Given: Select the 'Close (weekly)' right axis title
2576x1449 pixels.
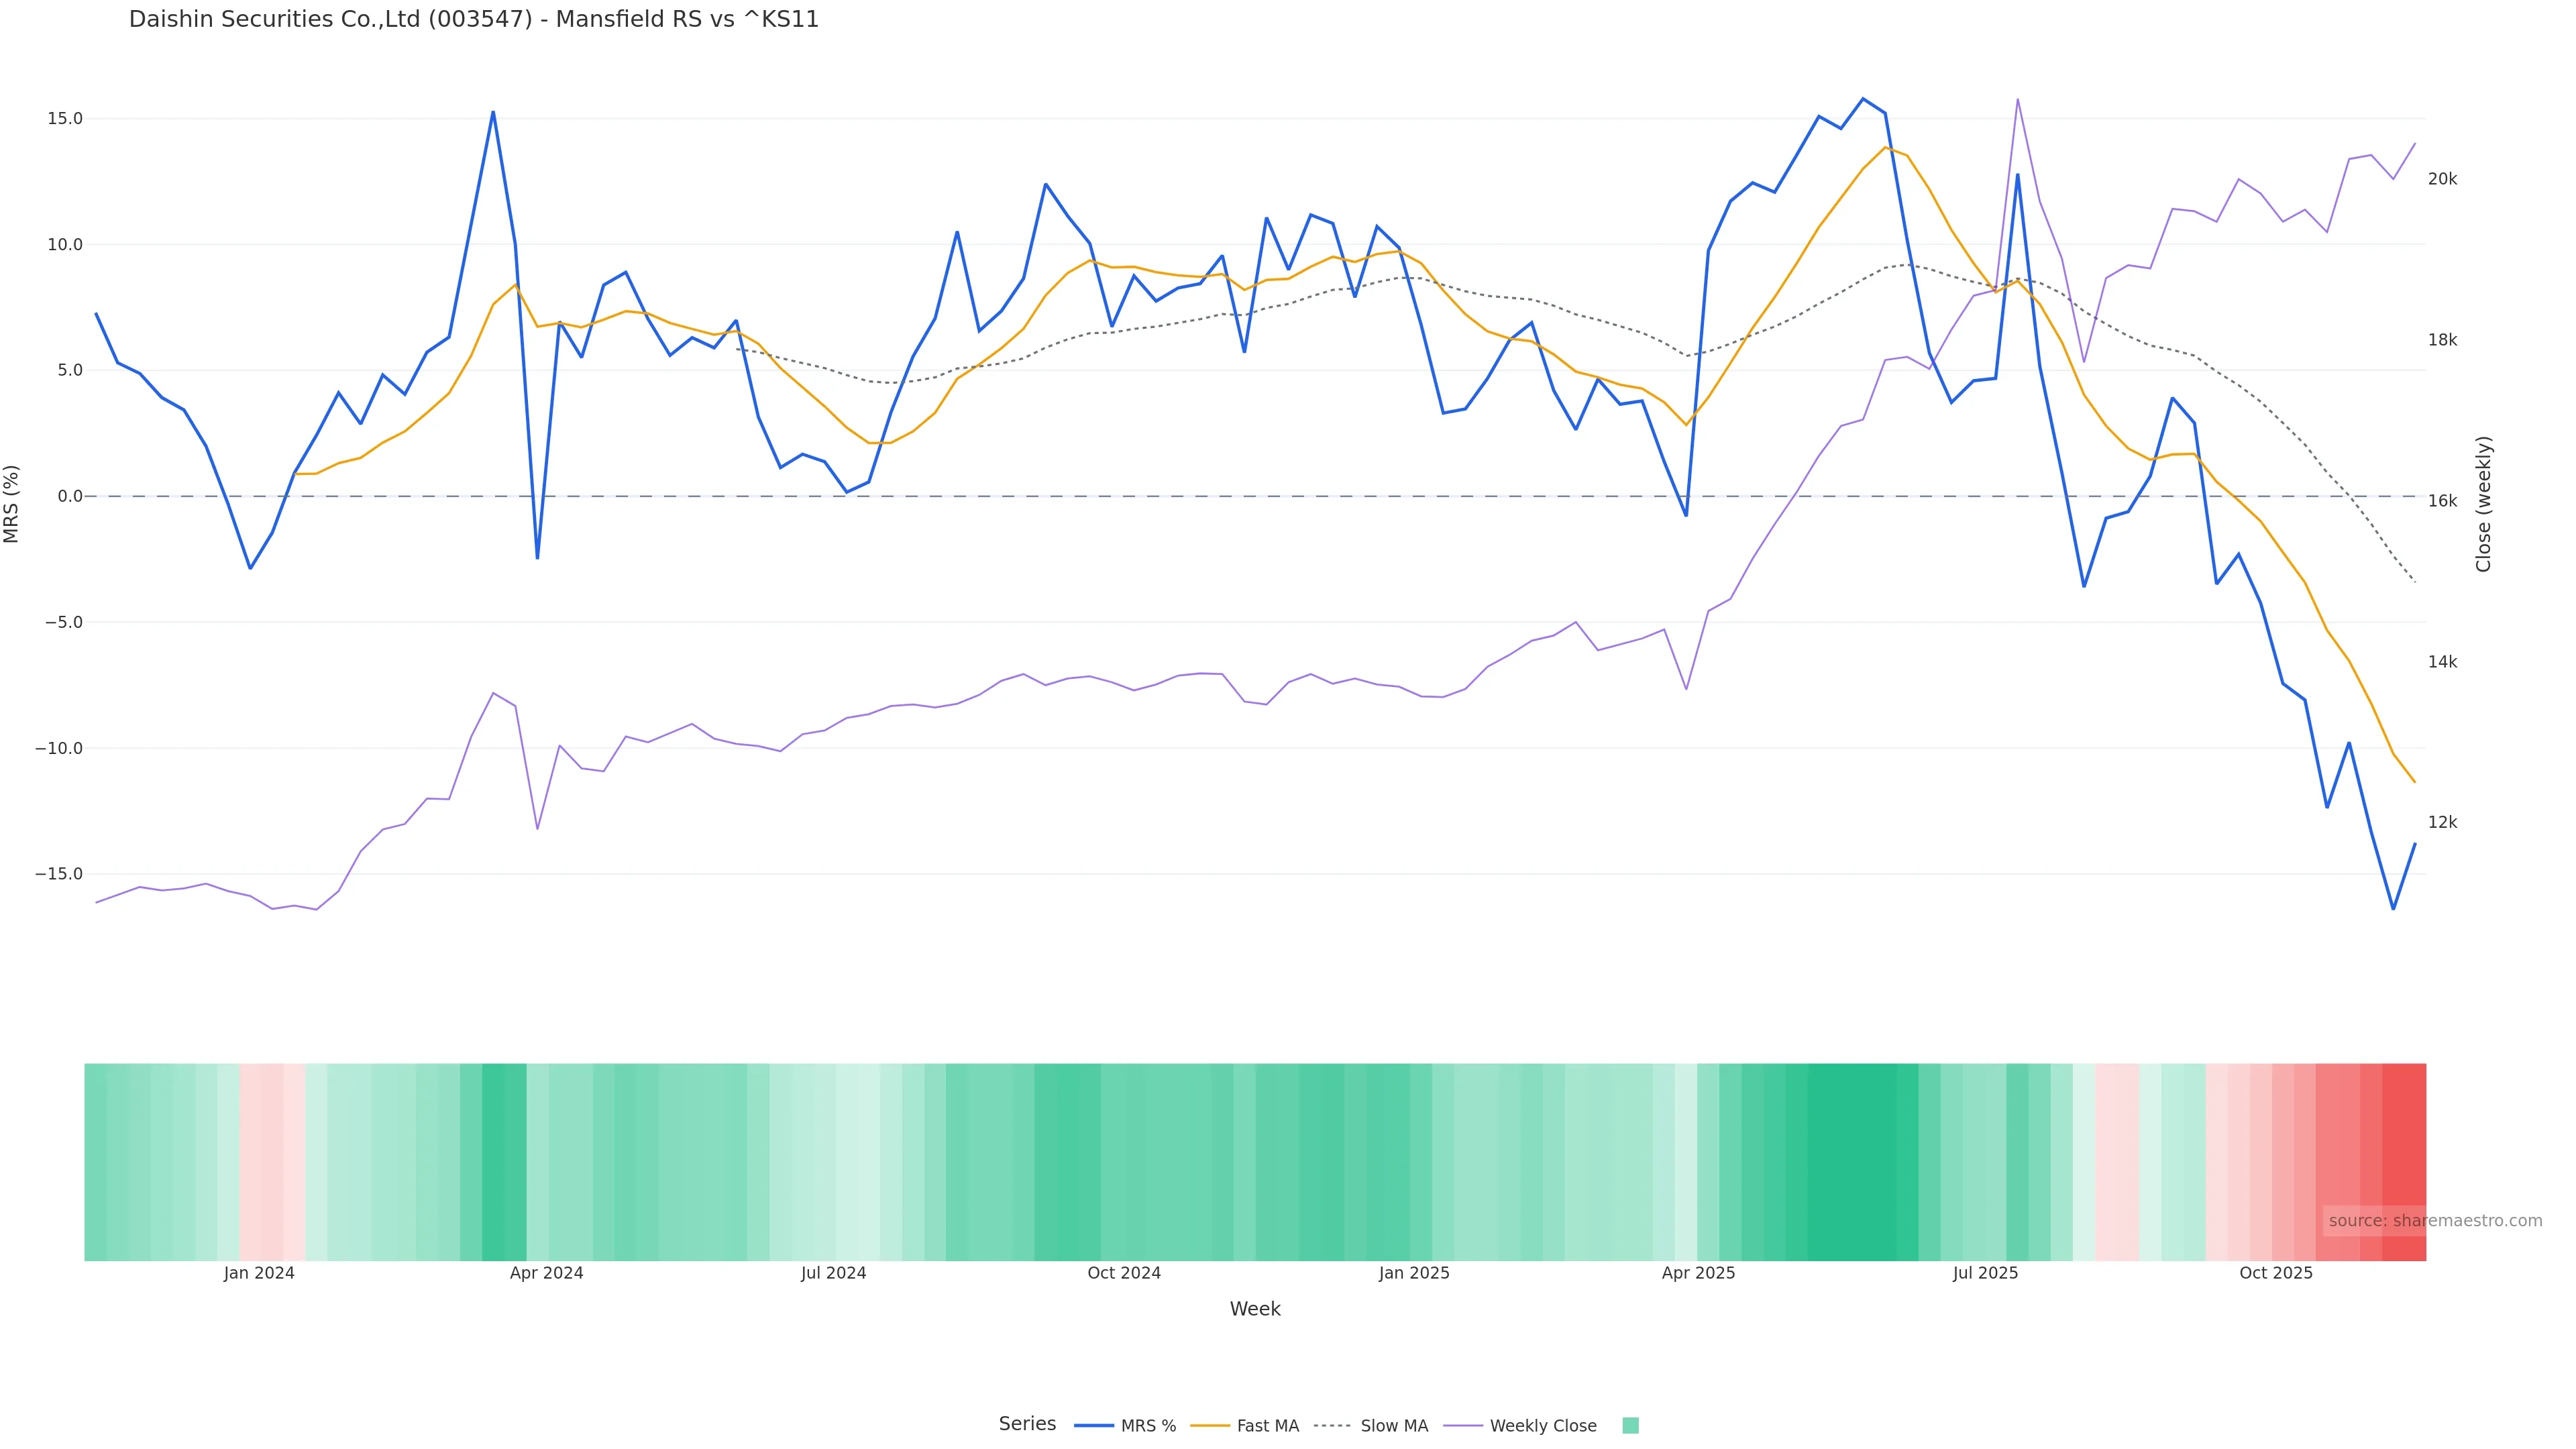Looking at the screenshot, I should pos(2483,504).
